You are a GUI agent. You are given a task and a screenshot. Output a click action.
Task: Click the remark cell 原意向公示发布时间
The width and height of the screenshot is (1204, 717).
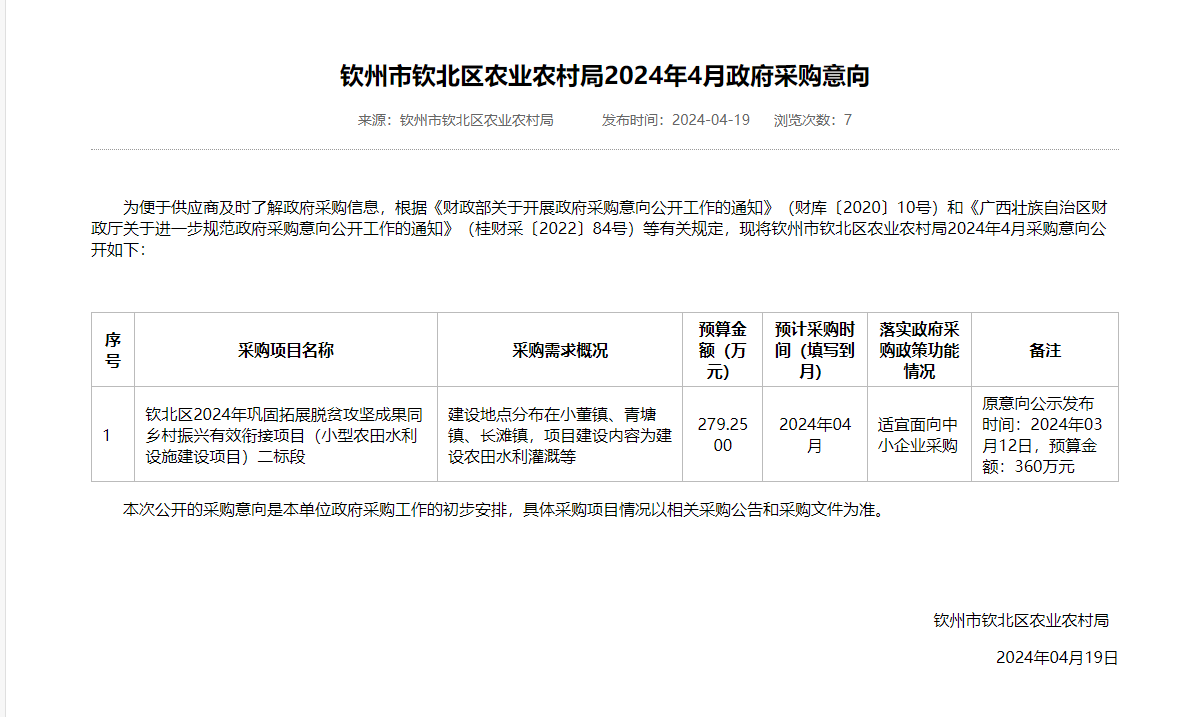pyautogui.click(x=1043, y=435)
